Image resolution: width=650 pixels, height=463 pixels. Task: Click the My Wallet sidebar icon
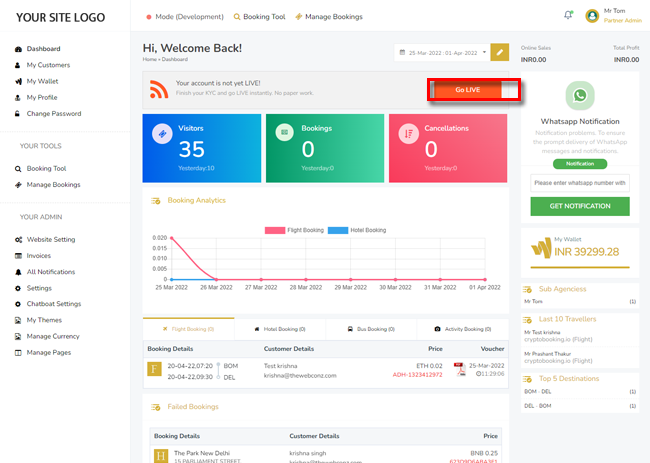pos(18,81)
